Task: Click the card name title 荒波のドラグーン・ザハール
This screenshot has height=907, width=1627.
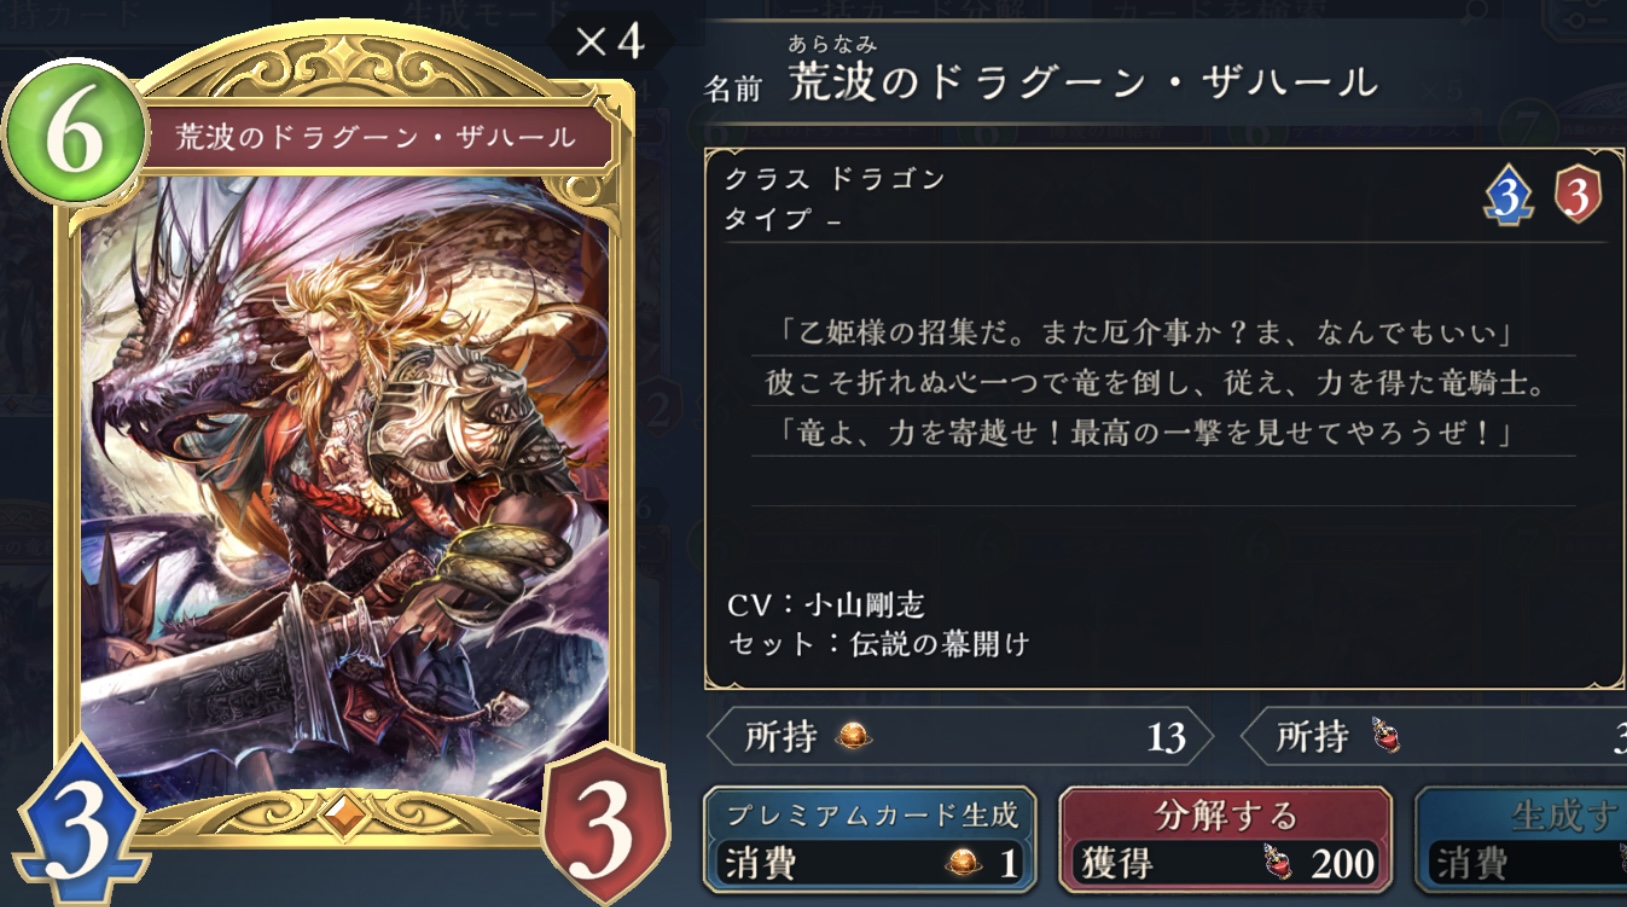Action: (x=1084, y=82)
